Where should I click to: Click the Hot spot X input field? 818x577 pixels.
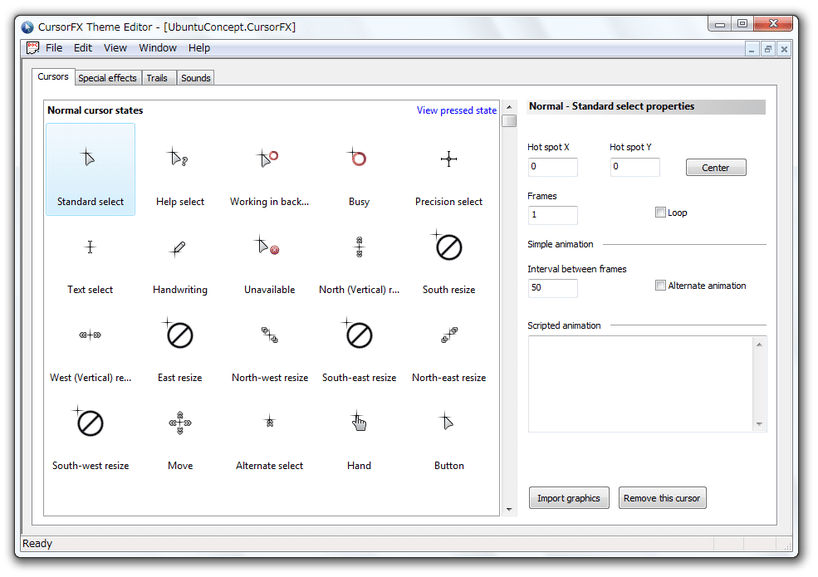point(552,167)
